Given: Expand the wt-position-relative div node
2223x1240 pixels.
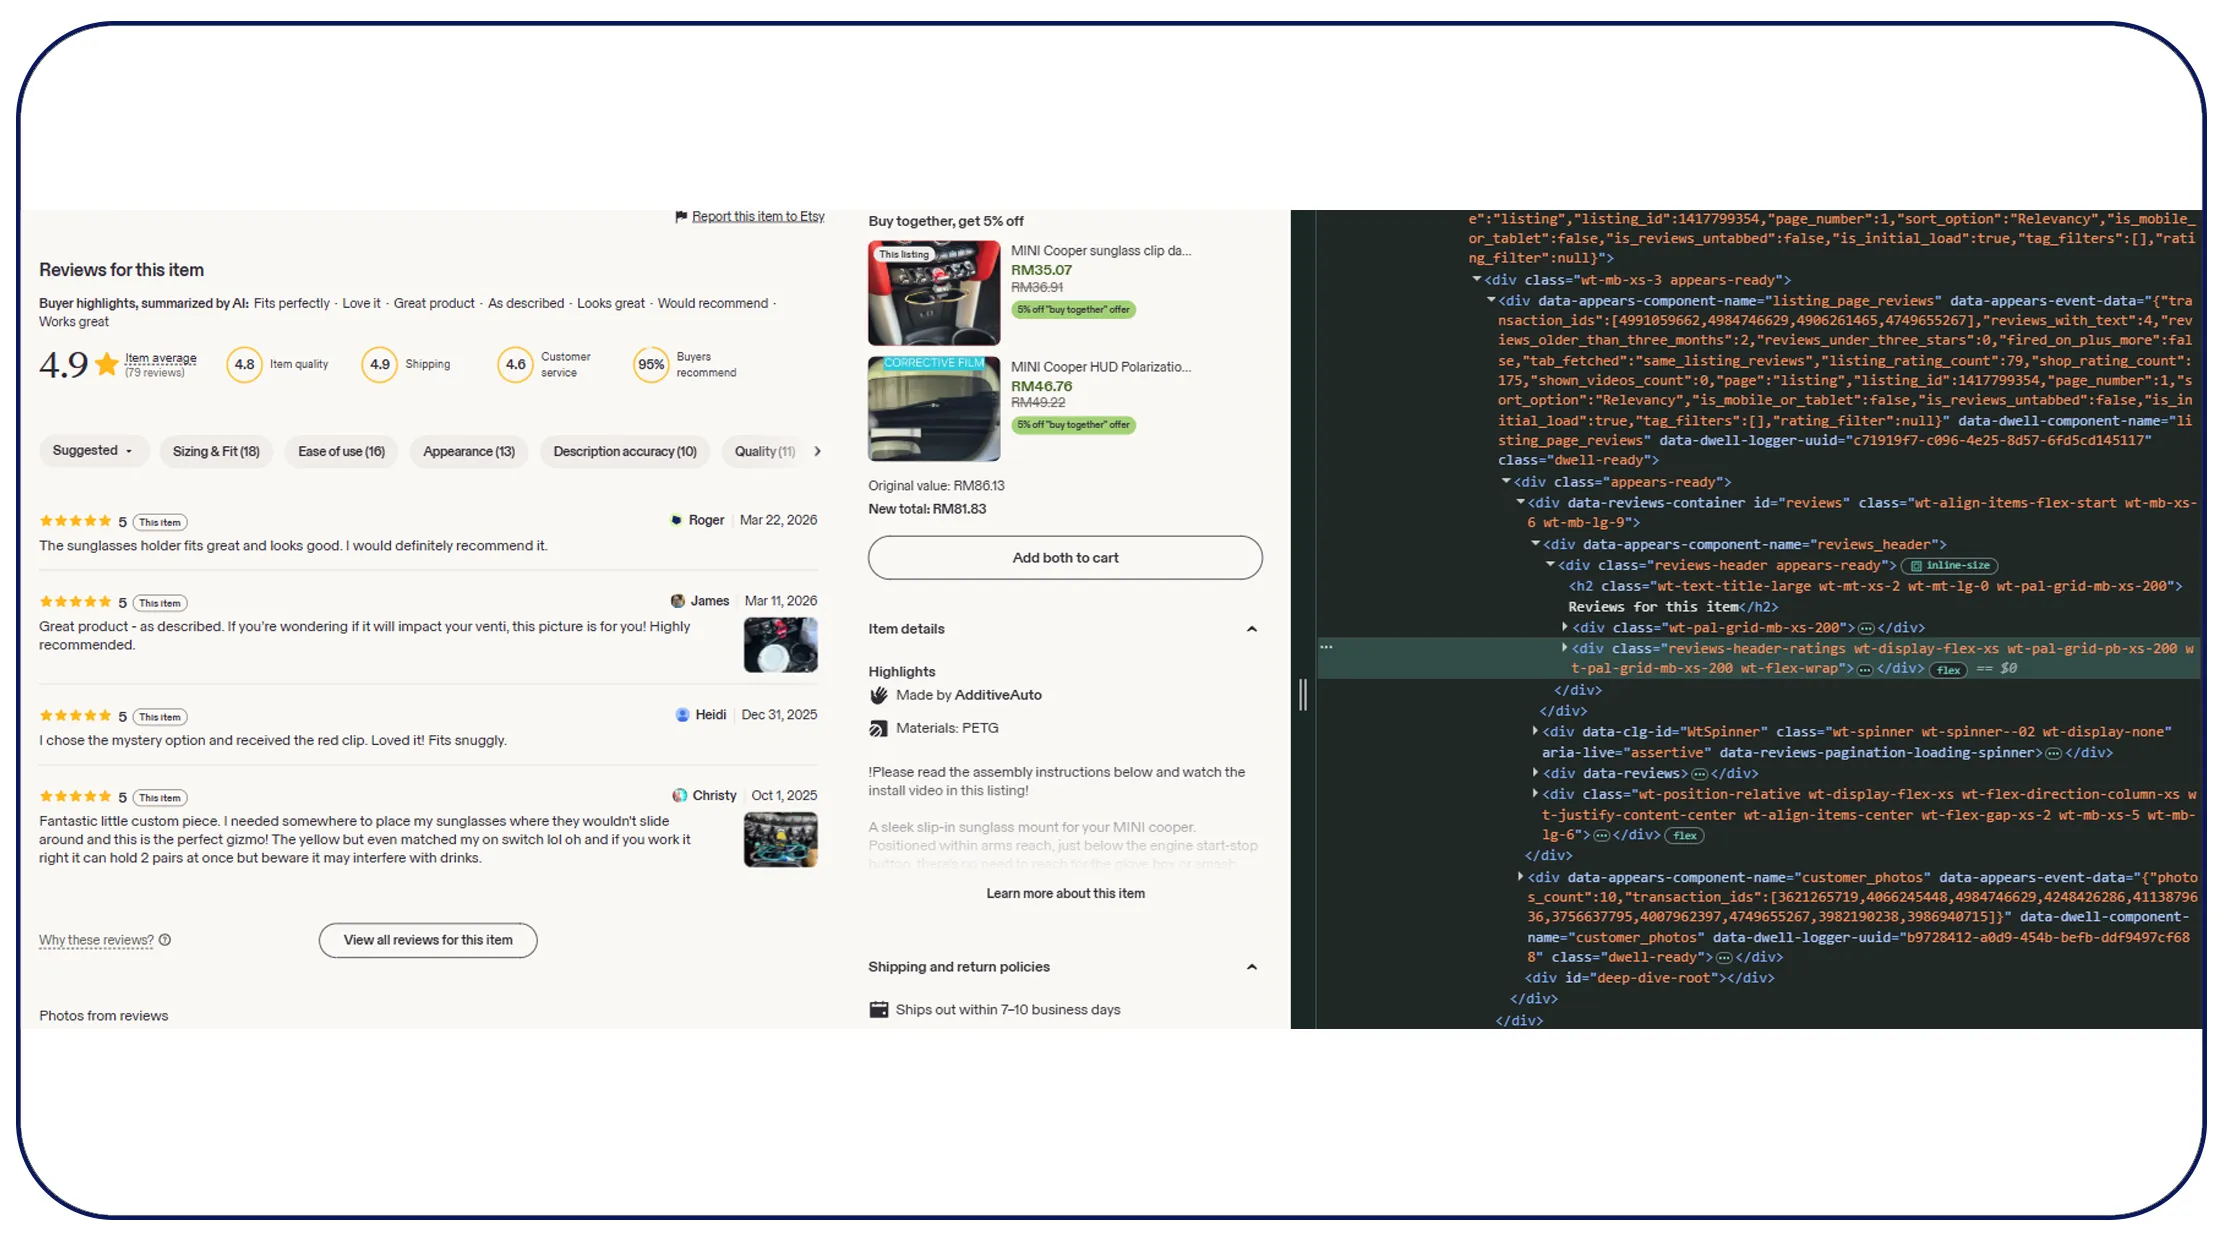Looking at the screenshot, I should pyautogui.click(x=1536, y=794).
